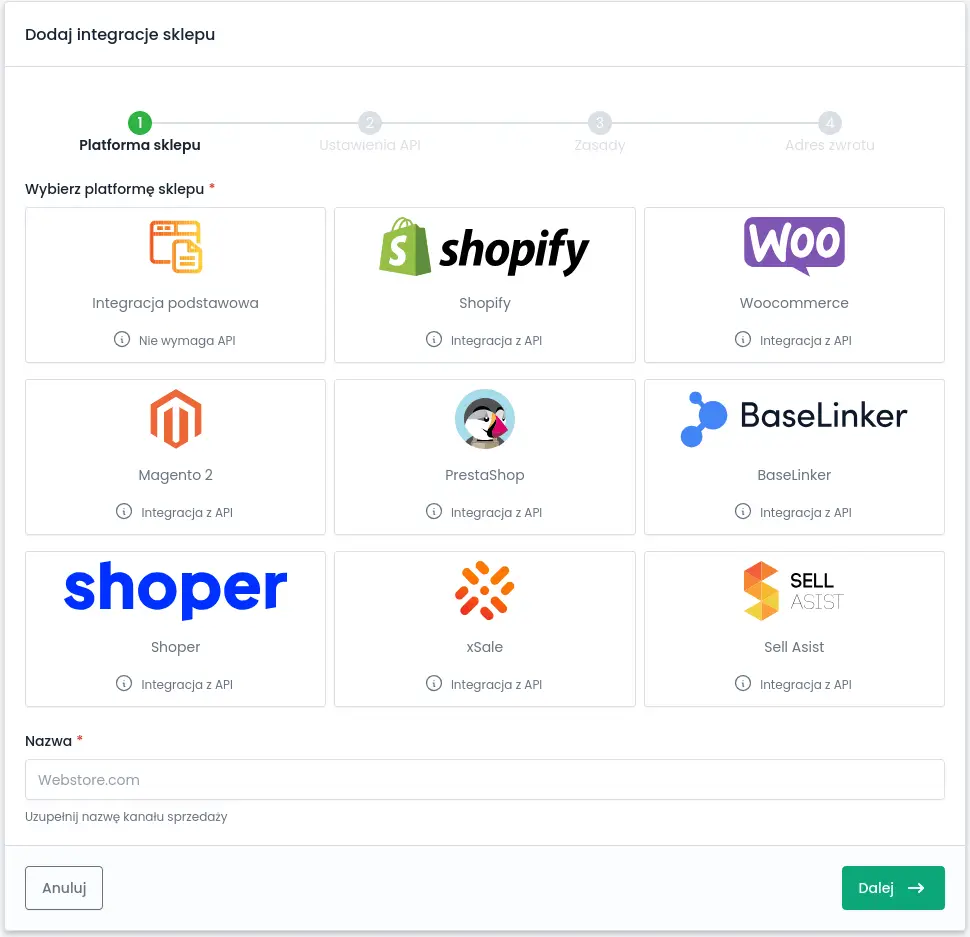
Task: Click the Nazwa input field
Action: coord(484,779)
